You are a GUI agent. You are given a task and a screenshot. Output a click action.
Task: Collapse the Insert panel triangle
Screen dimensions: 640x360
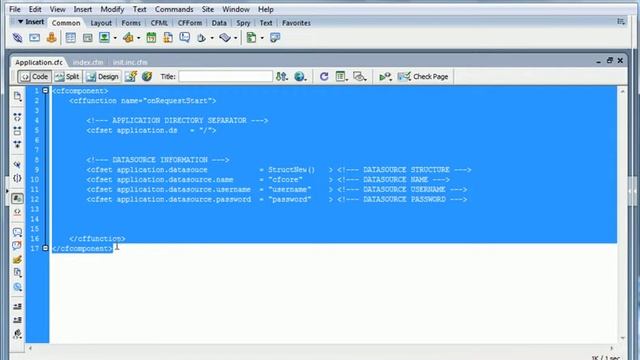click(20, 22)
